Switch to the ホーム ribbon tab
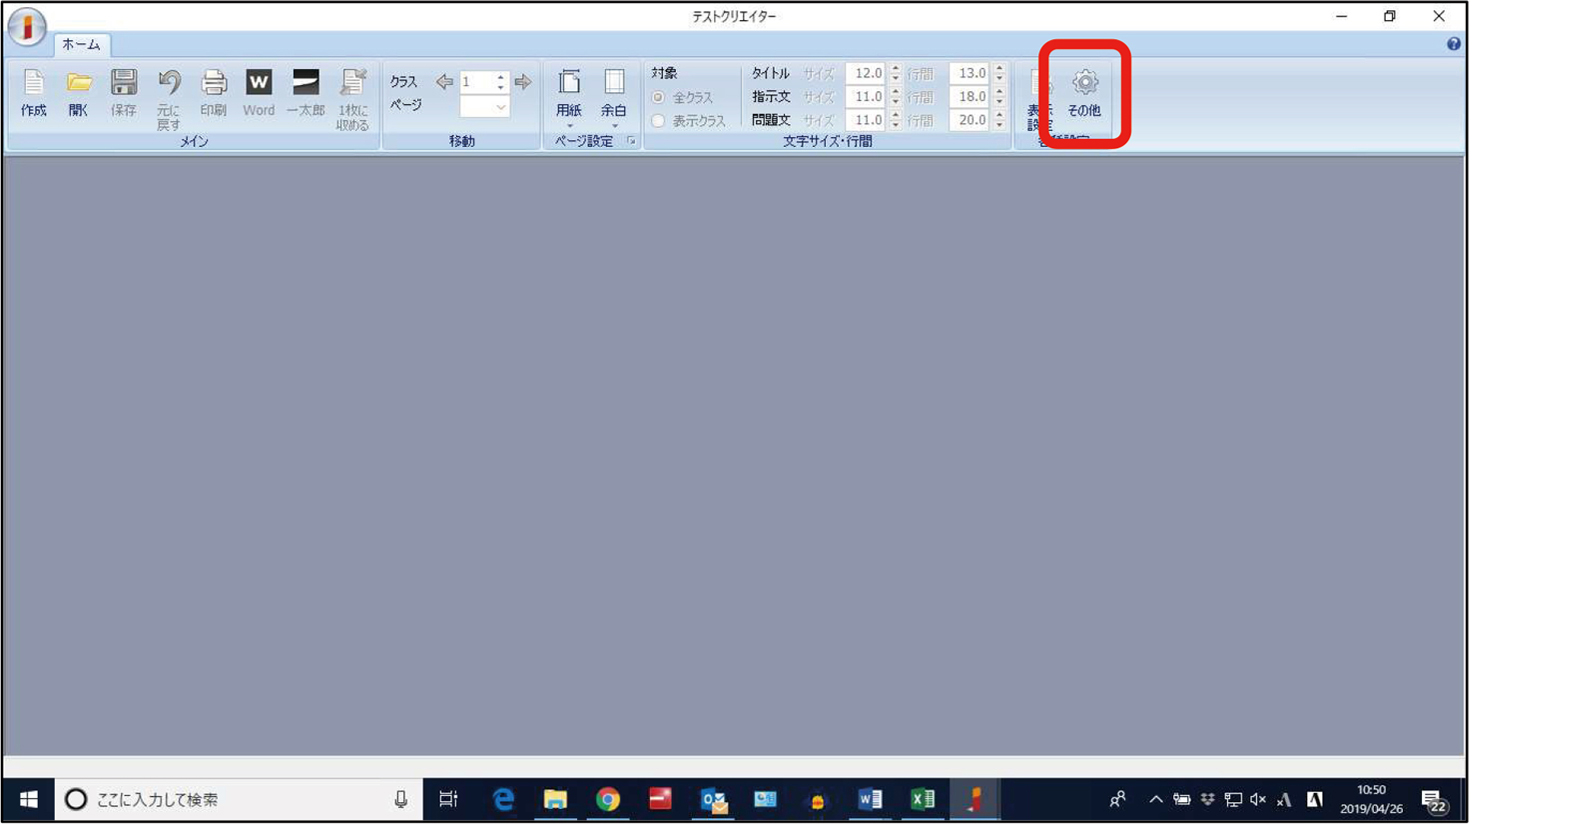The image size is (1570, 824). [81, 45]
